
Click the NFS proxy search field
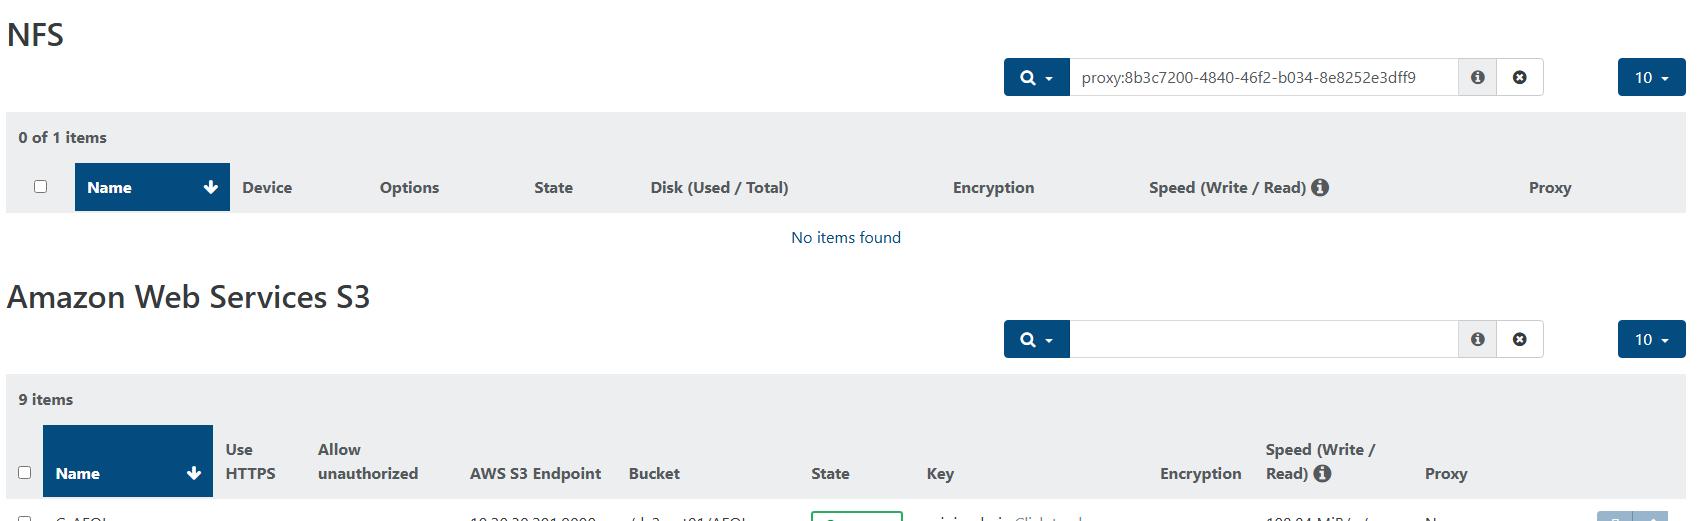pos(1262,78)
